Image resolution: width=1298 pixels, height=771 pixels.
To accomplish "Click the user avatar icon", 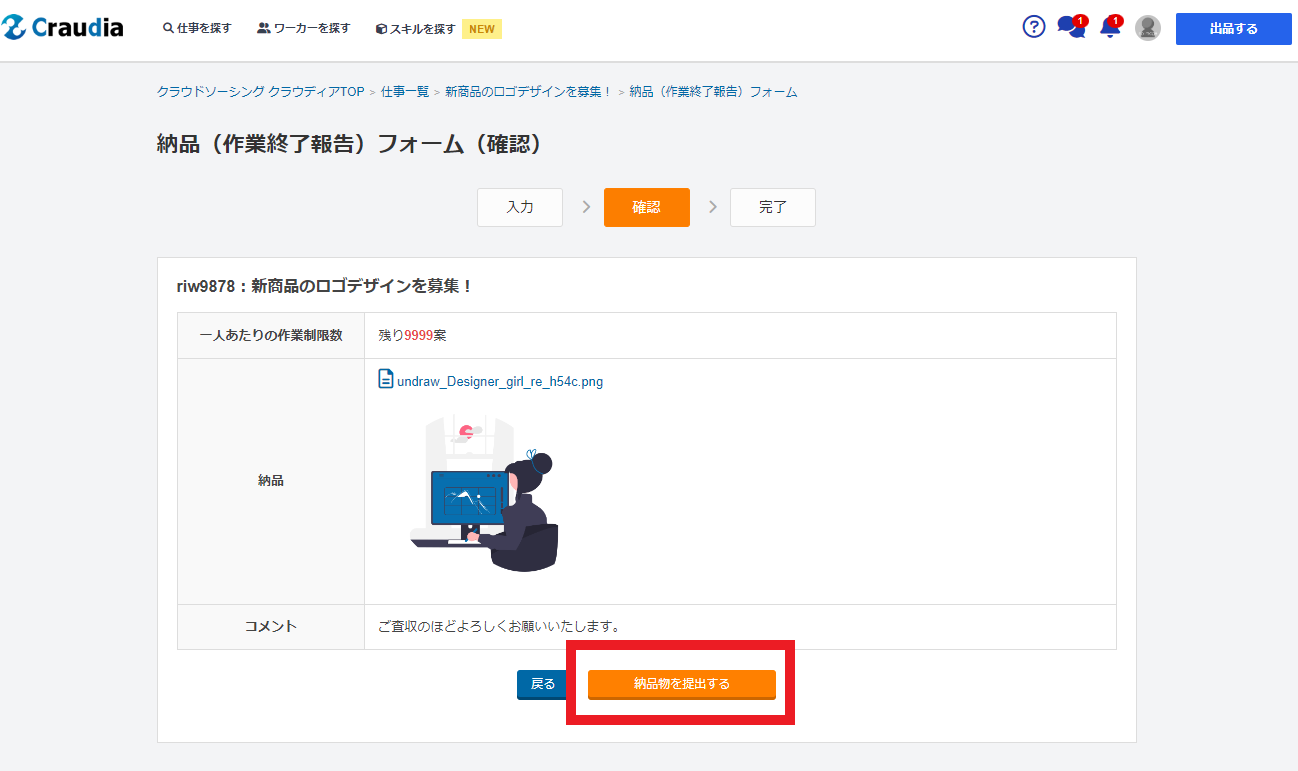I will pos(1148,28).
